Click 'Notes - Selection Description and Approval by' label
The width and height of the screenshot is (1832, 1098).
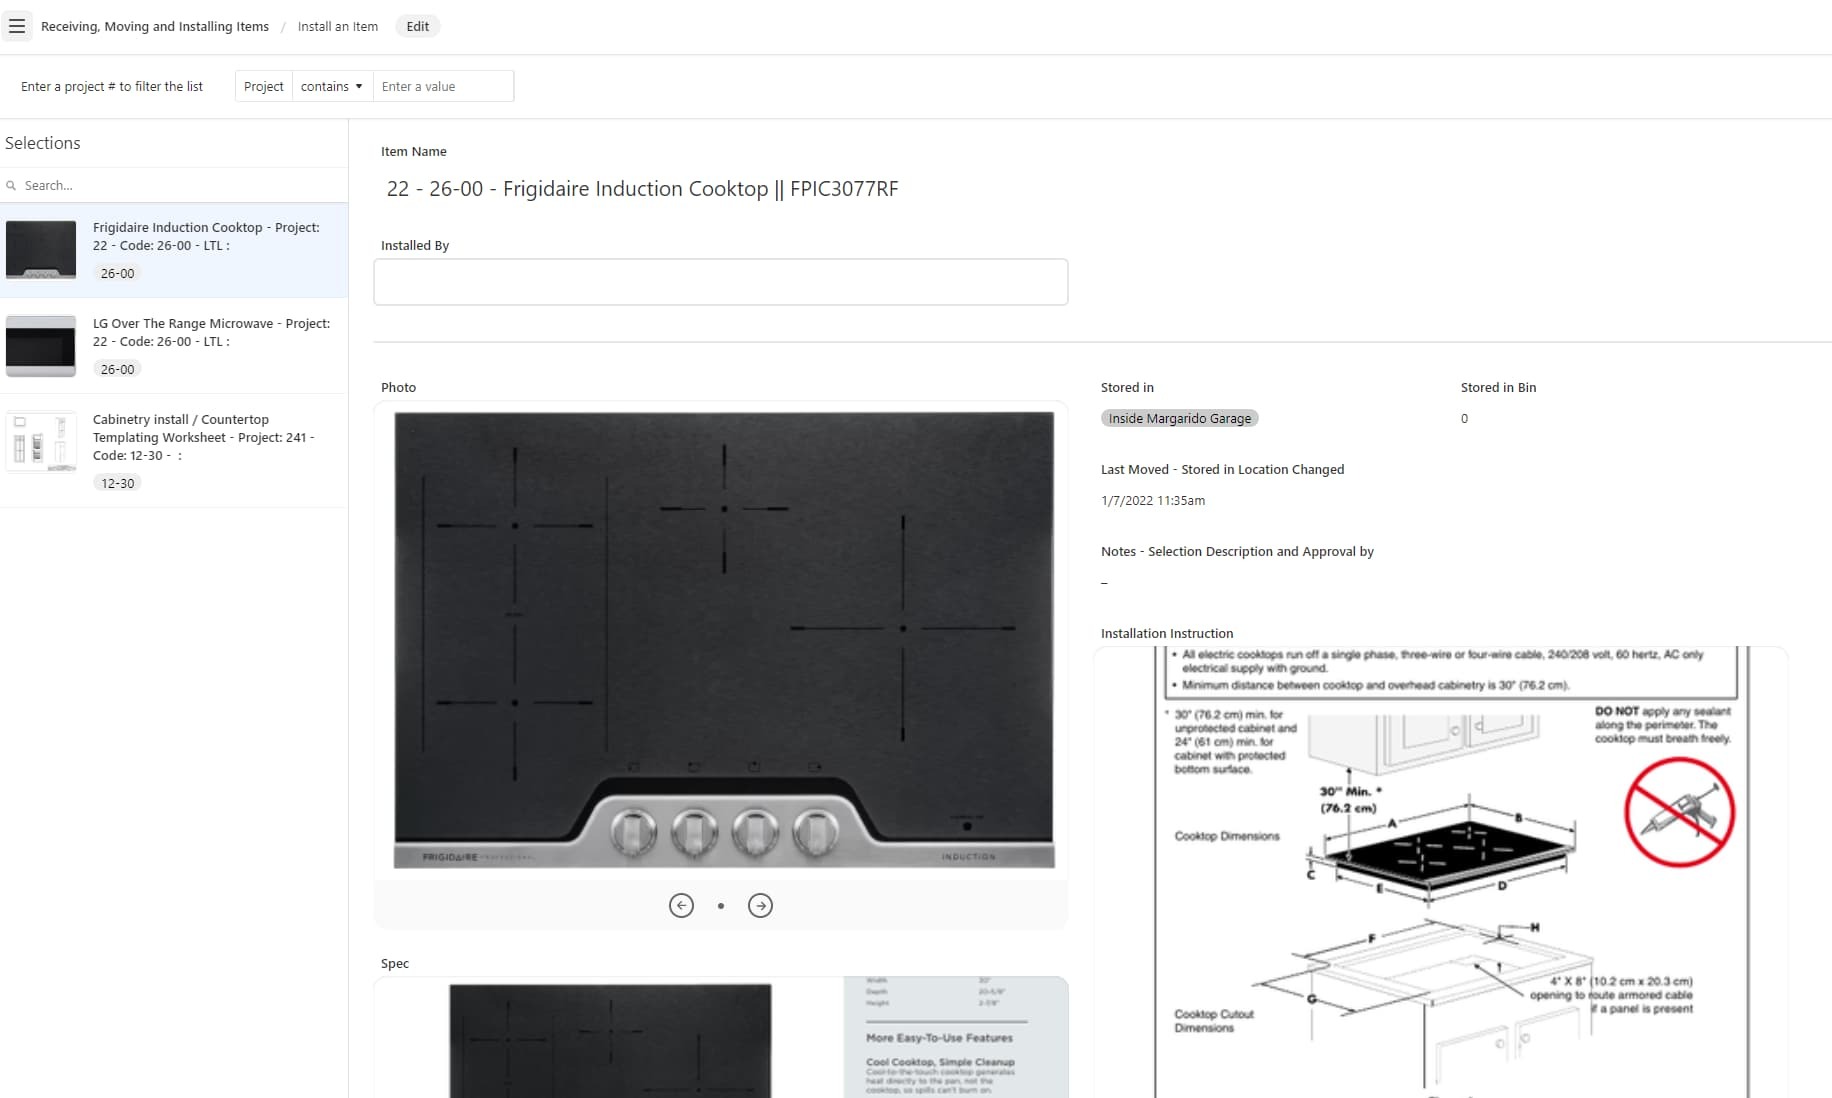point(1237,551)
